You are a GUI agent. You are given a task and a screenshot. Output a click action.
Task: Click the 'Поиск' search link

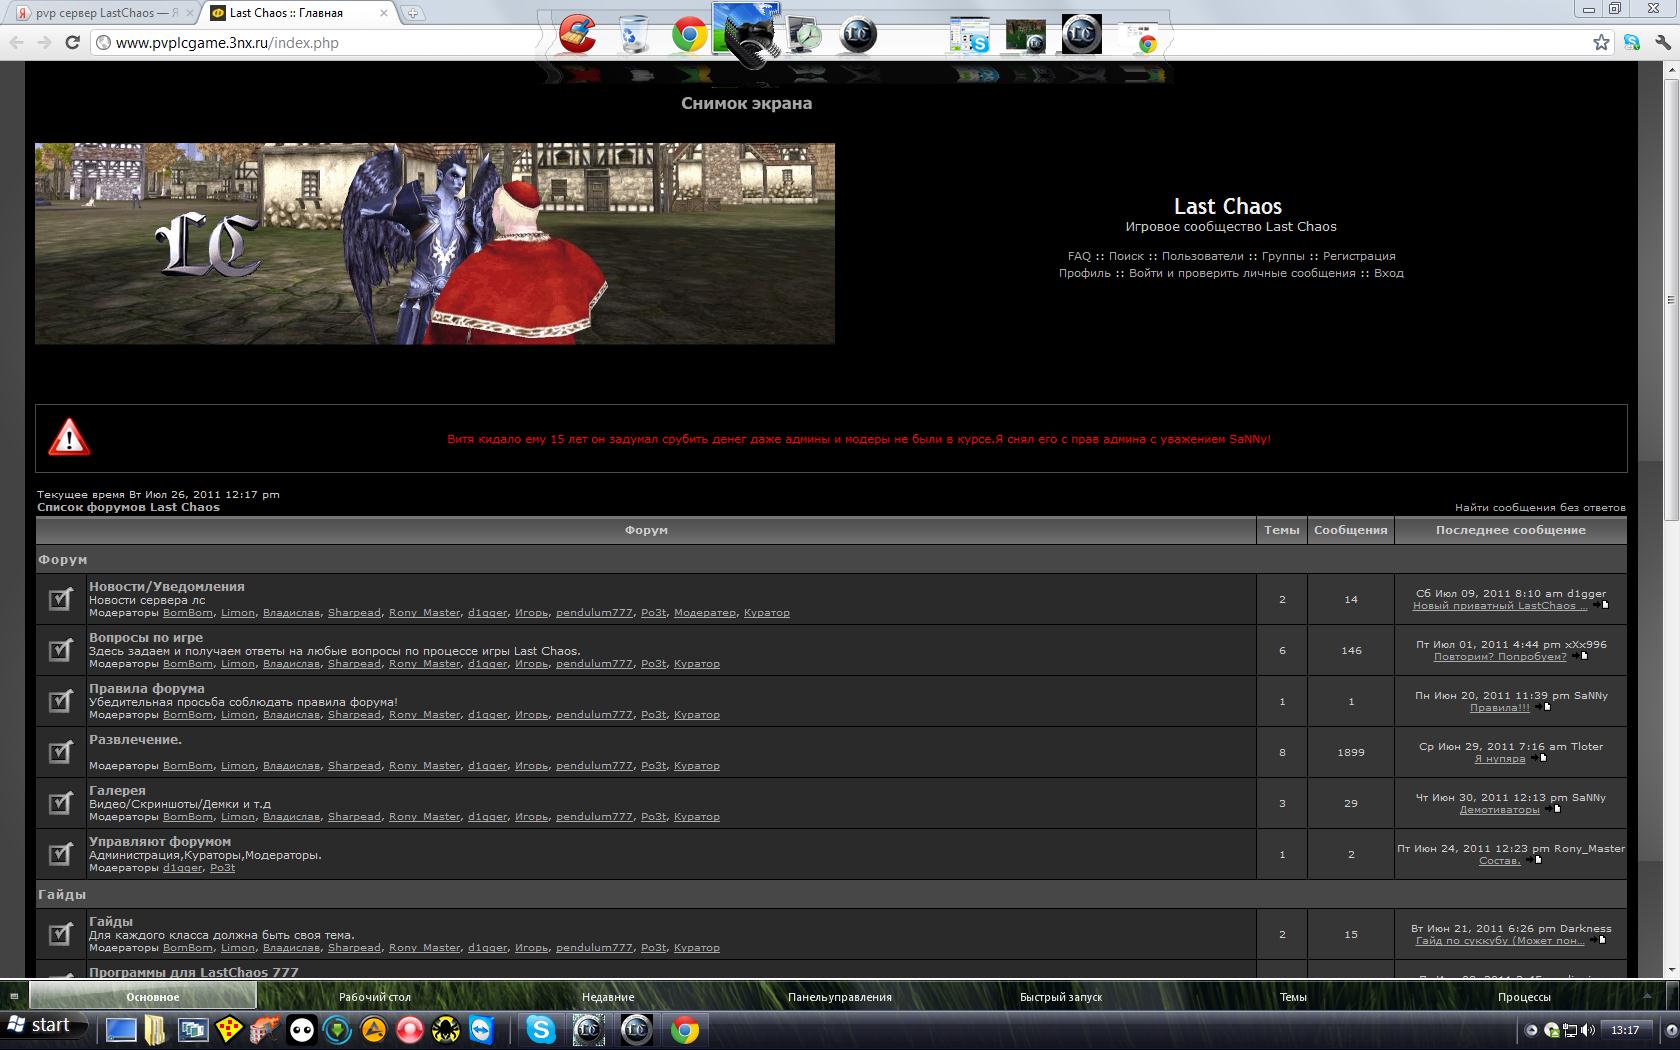coord(1126,256)
